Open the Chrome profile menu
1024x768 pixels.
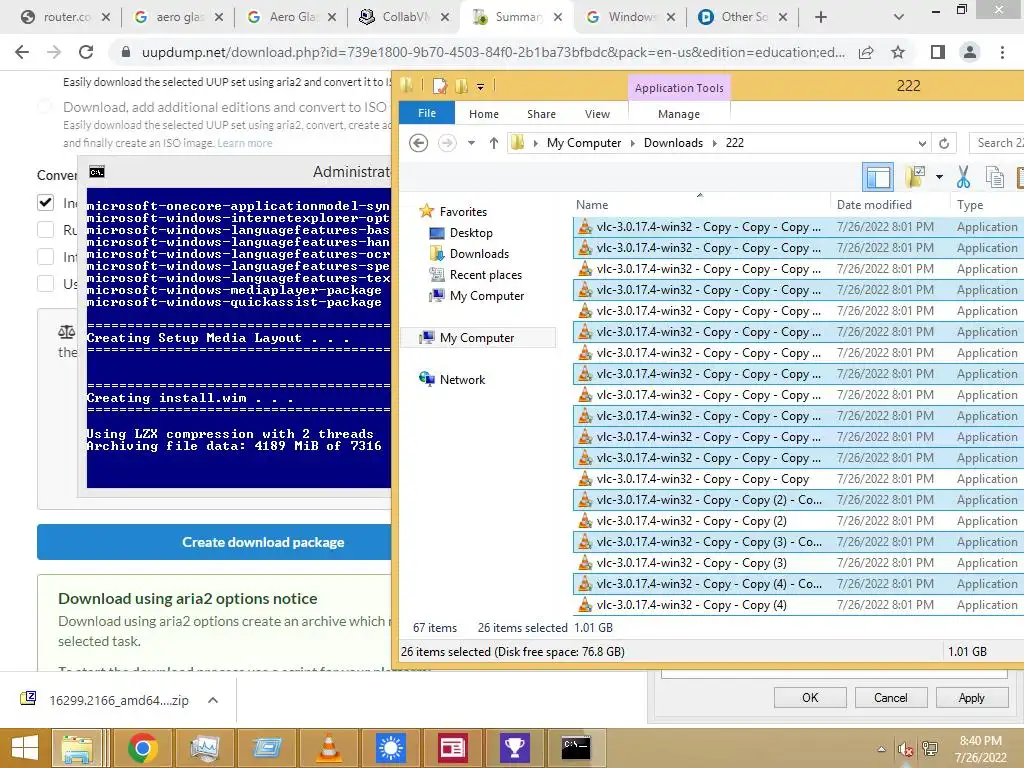click(970, 52)
